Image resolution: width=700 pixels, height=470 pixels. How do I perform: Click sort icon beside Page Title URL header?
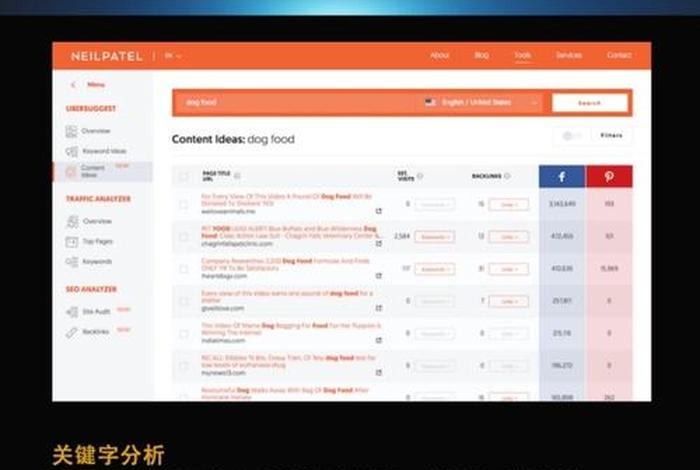pyautogui.click(x=237, y=176)
